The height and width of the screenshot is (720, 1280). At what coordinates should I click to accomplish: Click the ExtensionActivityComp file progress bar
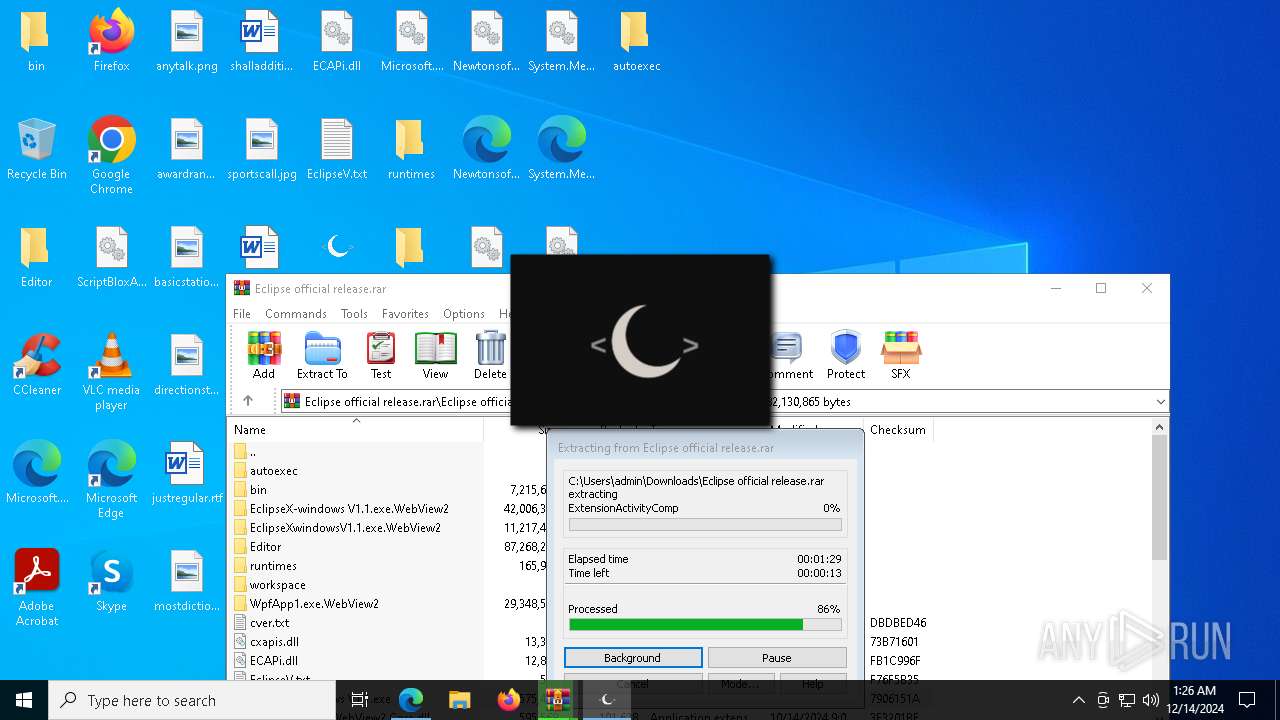(705, 524)
